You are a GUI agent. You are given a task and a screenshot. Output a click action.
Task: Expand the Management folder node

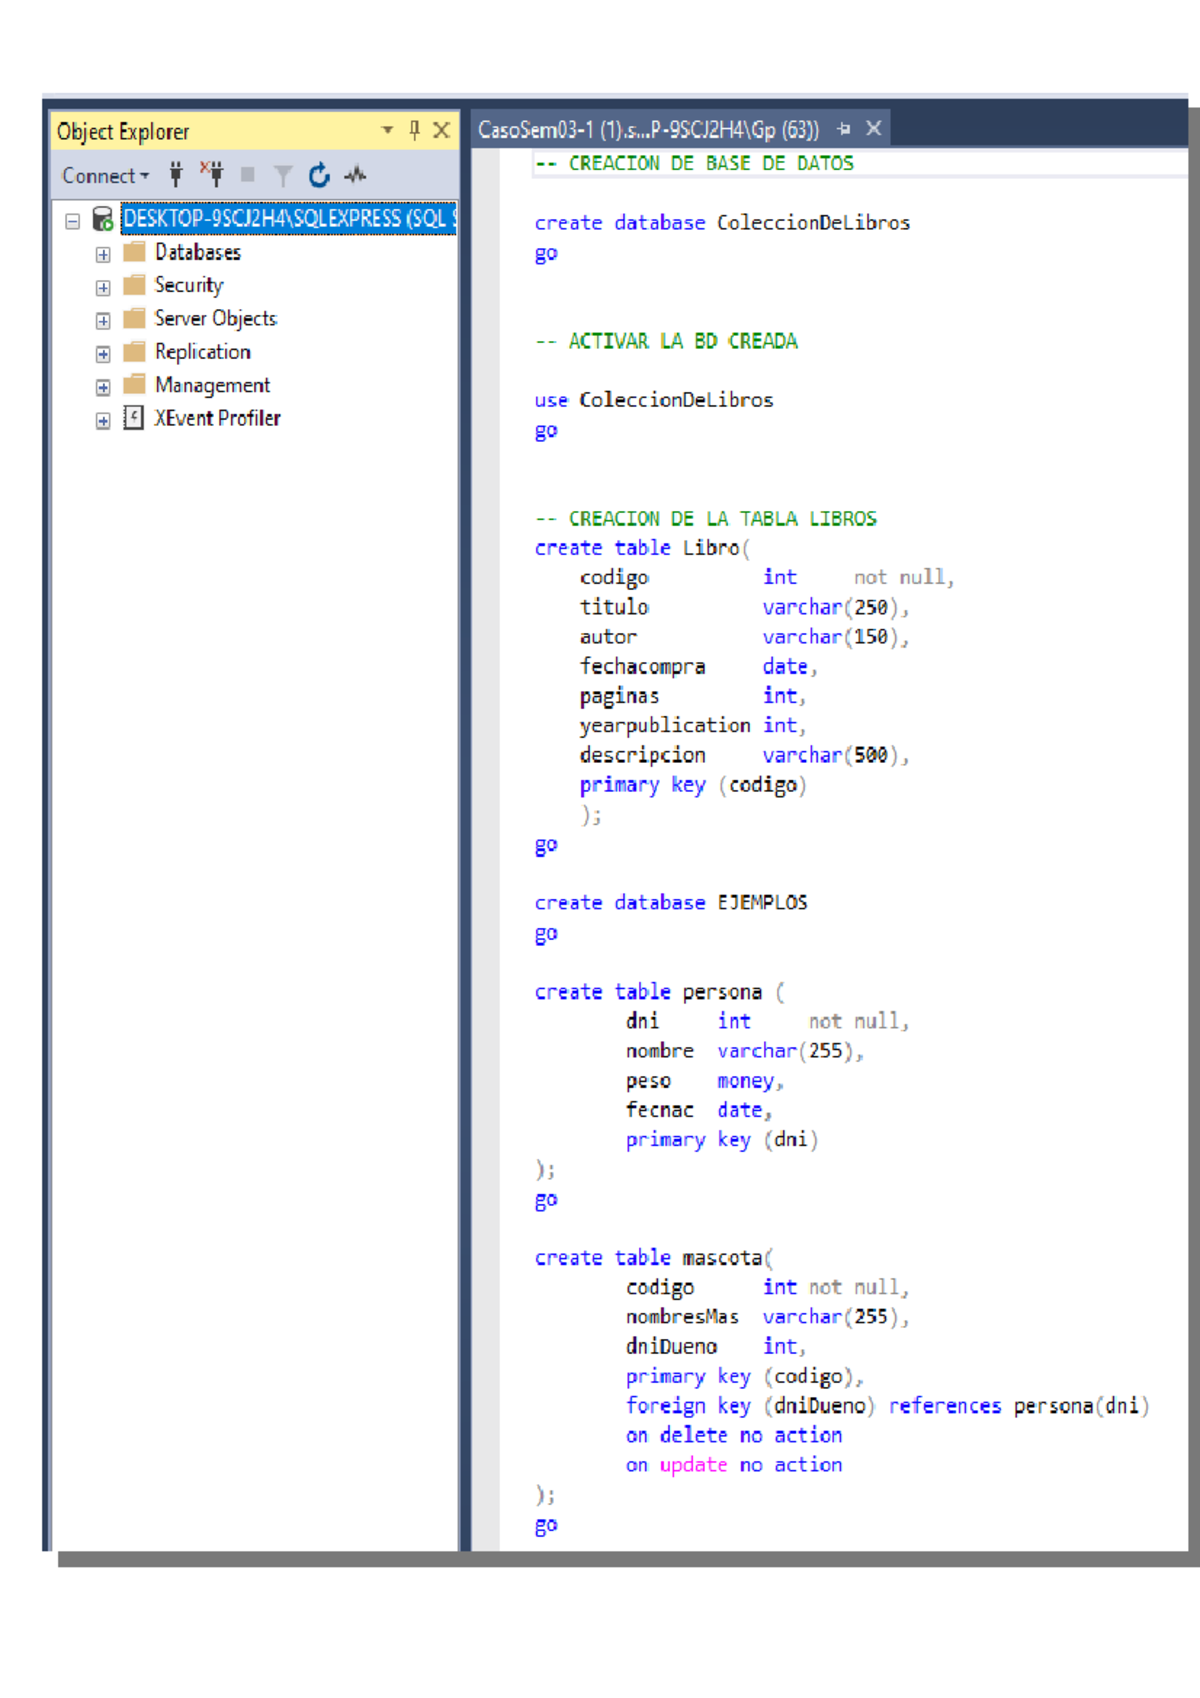point(103,387)
